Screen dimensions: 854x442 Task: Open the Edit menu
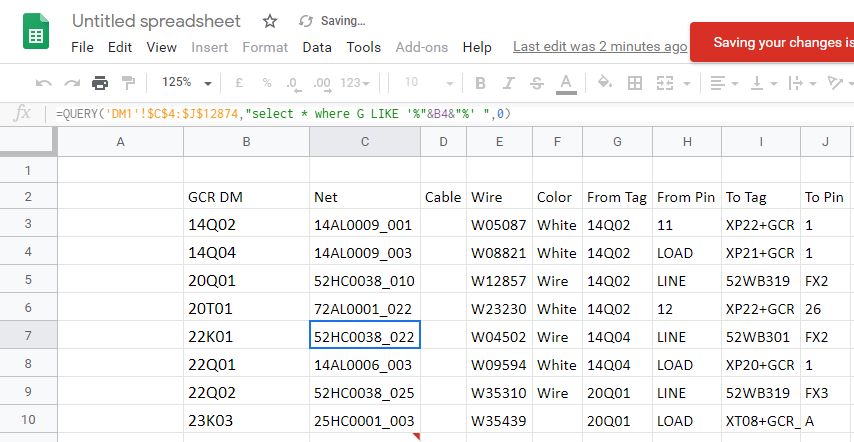(x=120, y=47)
